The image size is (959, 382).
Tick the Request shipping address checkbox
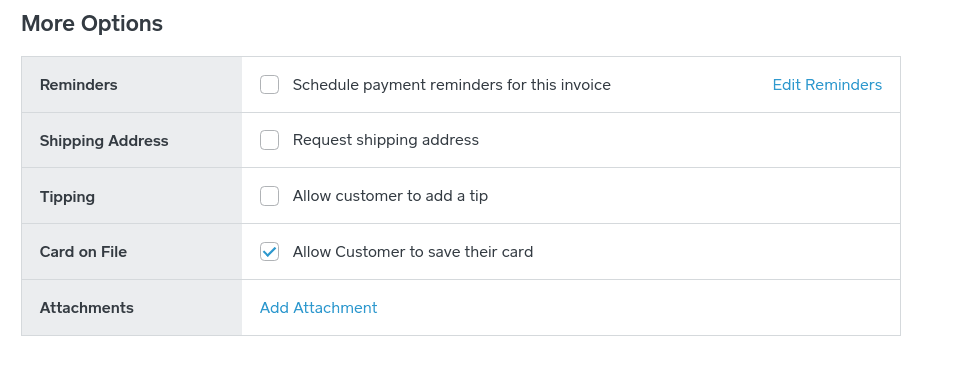[269, 140]
